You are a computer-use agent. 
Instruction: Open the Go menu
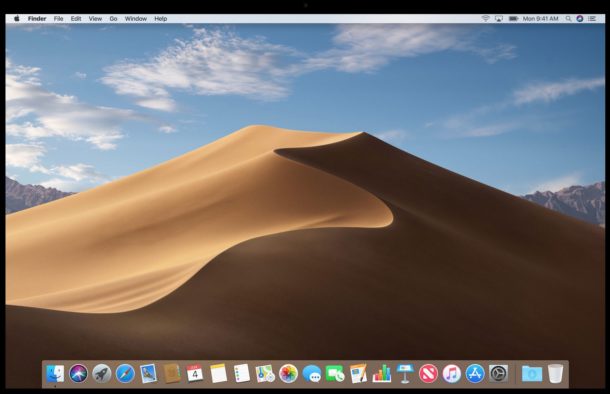[113, 18]
